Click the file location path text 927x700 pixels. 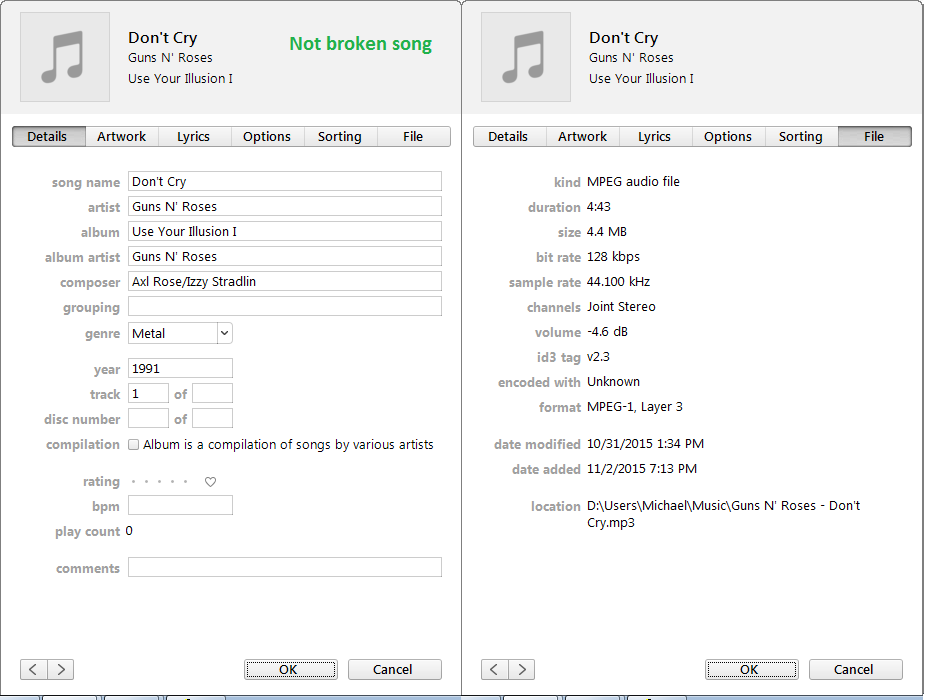point(723,514)
